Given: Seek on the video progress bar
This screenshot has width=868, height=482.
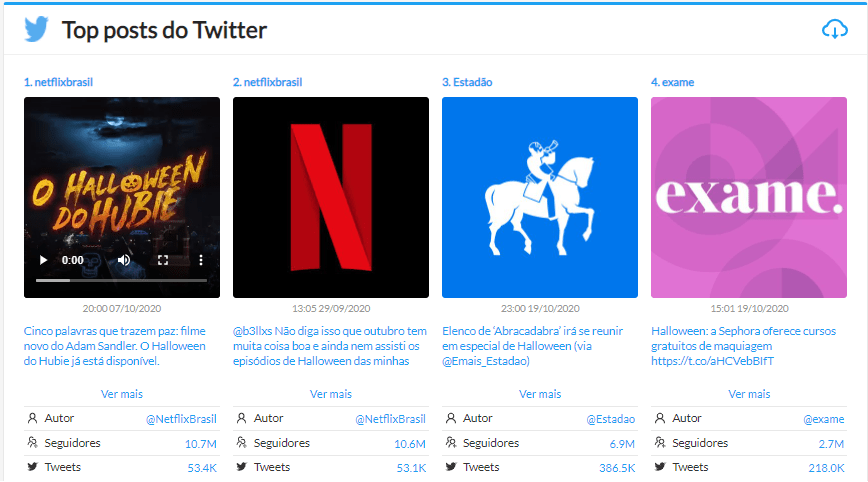Looking at the screenshot, I should [121, 281].
